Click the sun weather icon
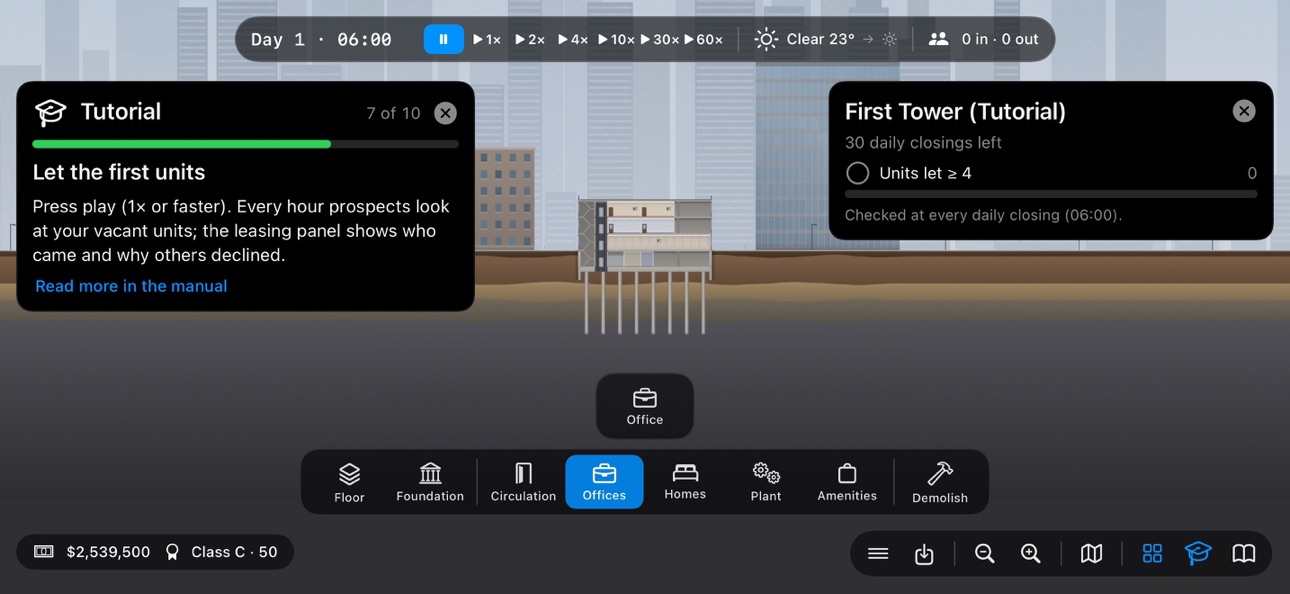The width and height of the screenshot is (1290, 594). click(x=766, y=40)
